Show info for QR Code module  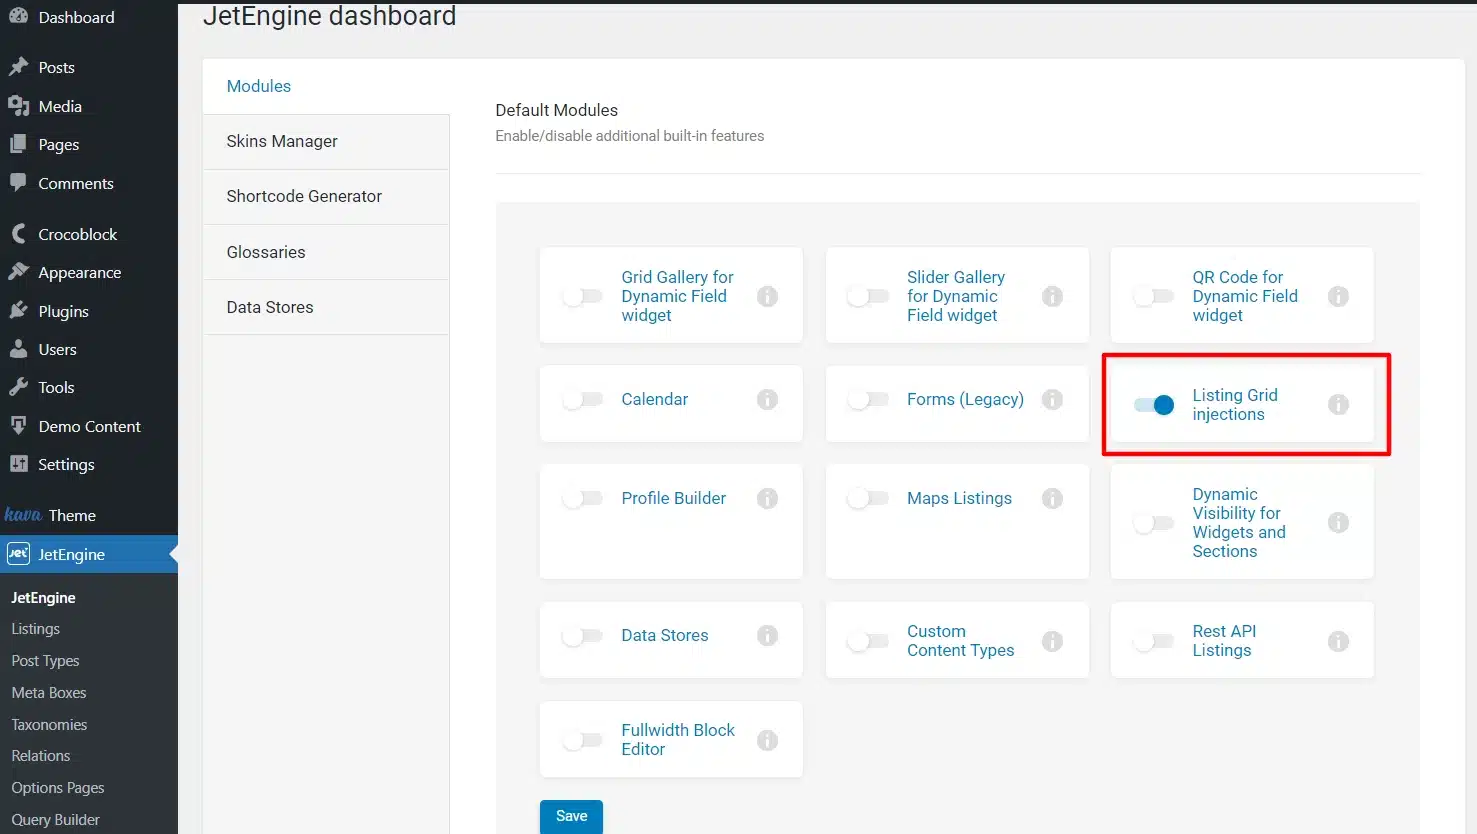(x=1338, y=296)
